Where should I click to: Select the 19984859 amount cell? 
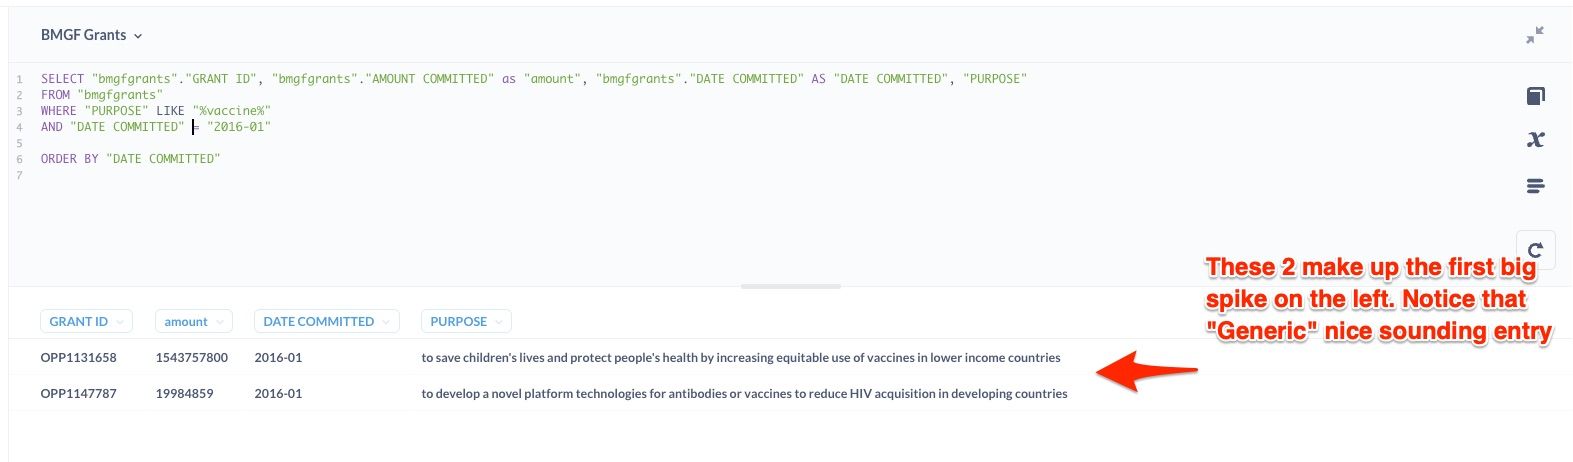coord(185,393)
